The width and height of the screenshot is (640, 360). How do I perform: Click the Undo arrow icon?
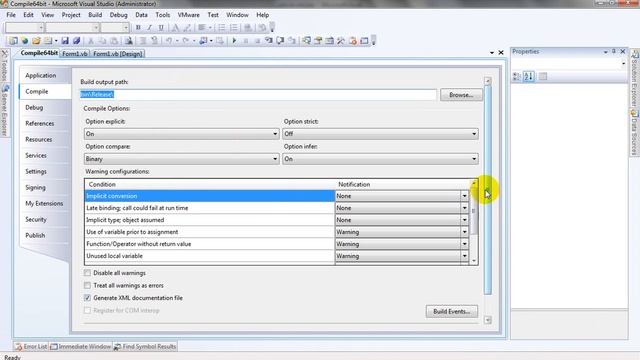[x=169, y=41]
